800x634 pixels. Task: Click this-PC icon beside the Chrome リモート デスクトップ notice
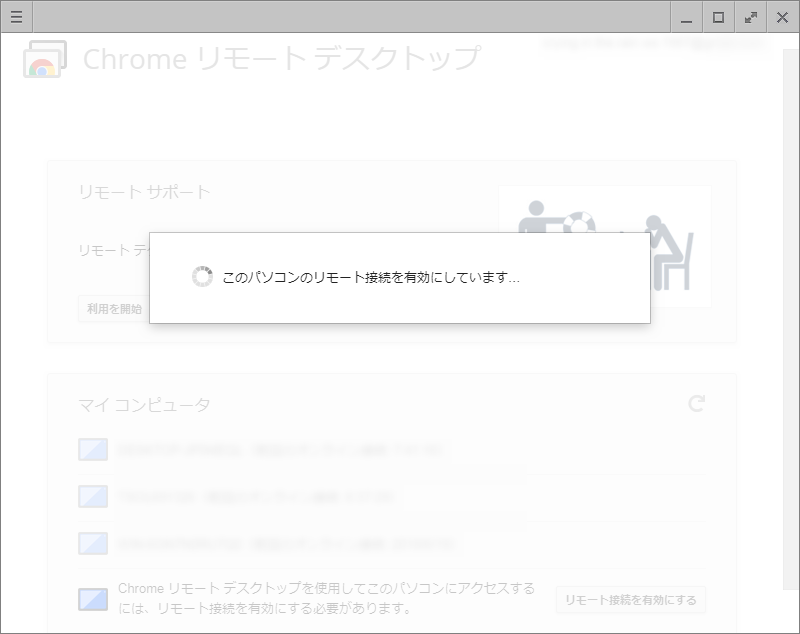[x=93, y=600]
